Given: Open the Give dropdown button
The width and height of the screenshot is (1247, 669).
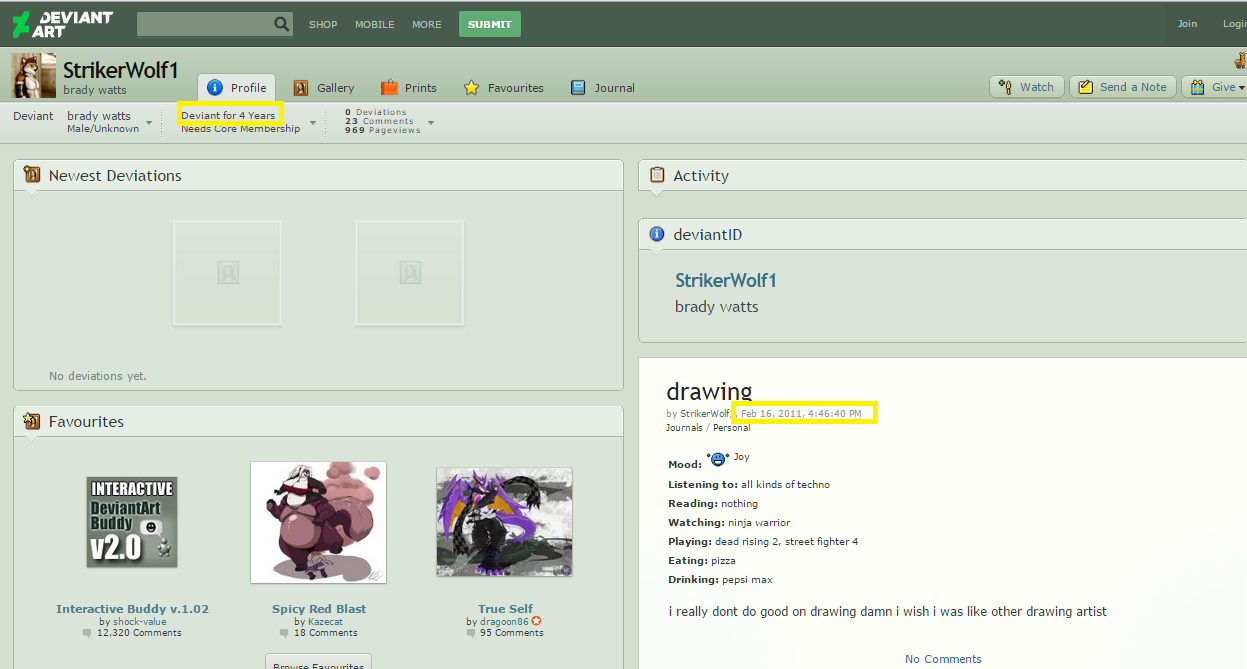Looking at the screenshot, I should (1215, 87).
